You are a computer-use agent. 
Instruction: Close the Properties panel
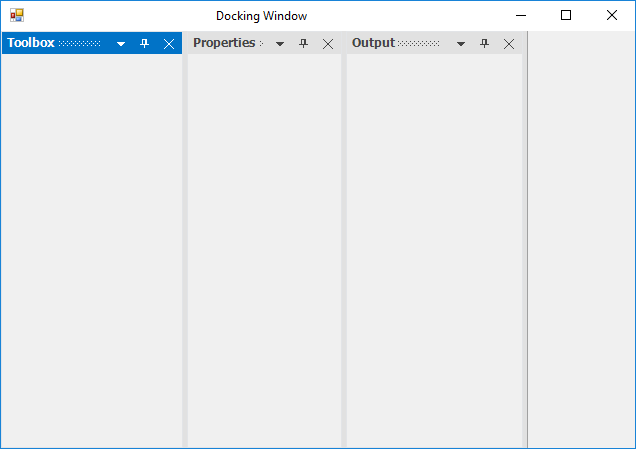pos(328,43)
